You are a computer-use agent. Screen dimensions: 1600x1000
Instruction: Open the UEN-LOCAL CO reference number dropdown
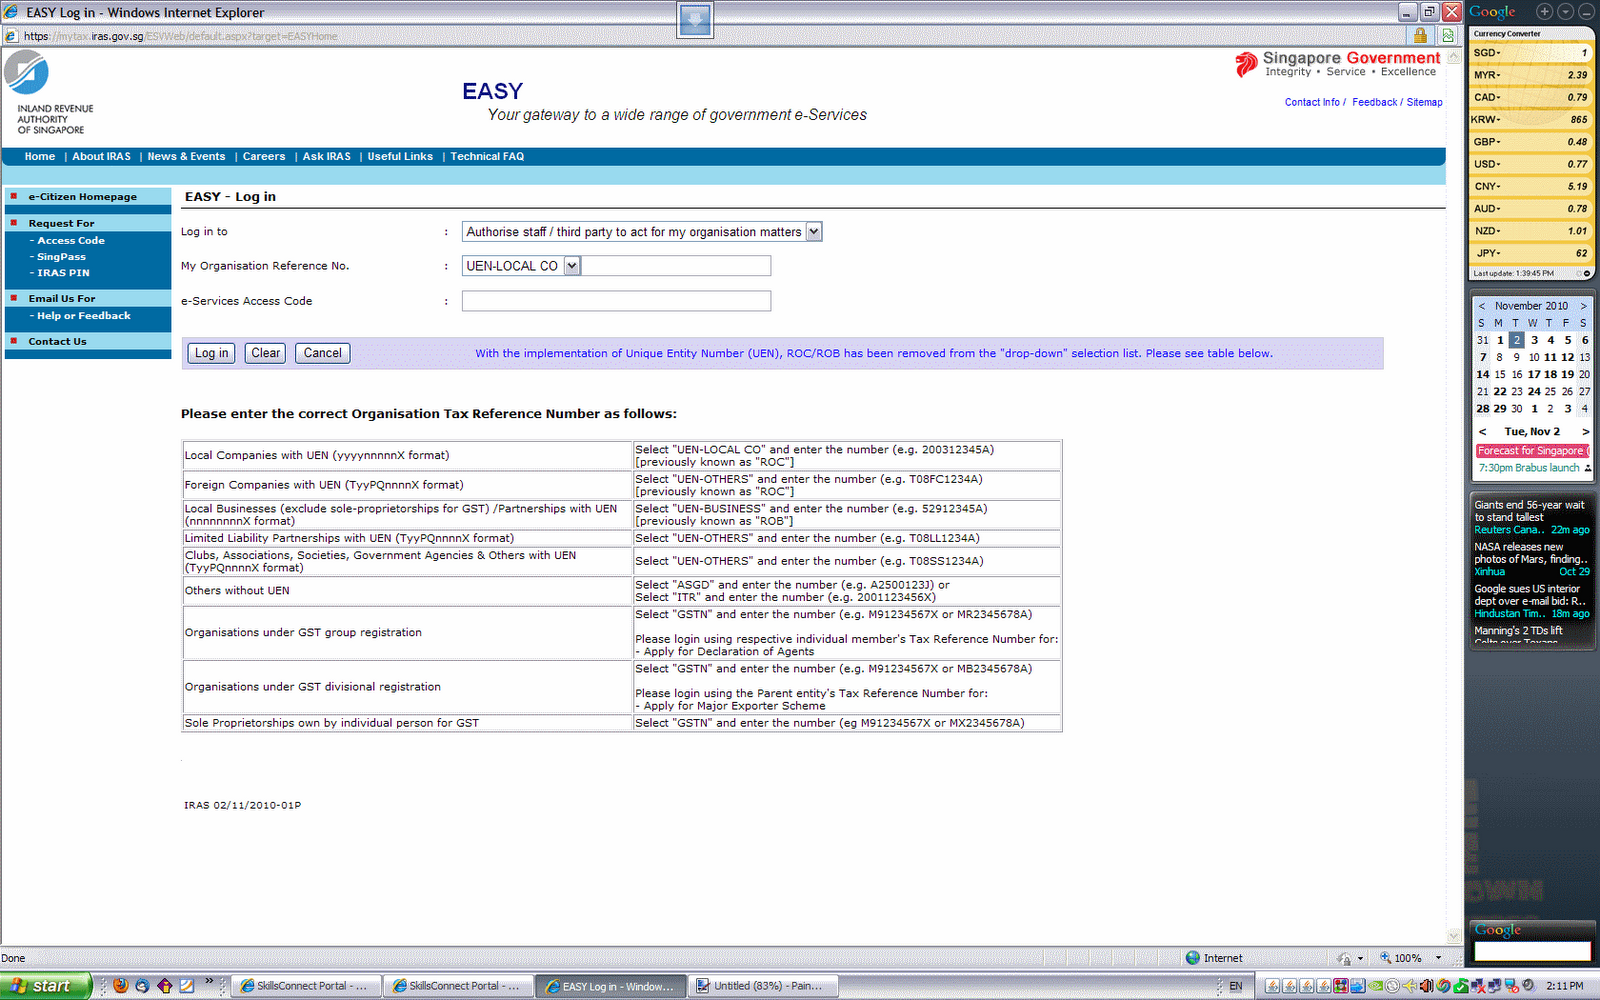[x=571, y=265]
